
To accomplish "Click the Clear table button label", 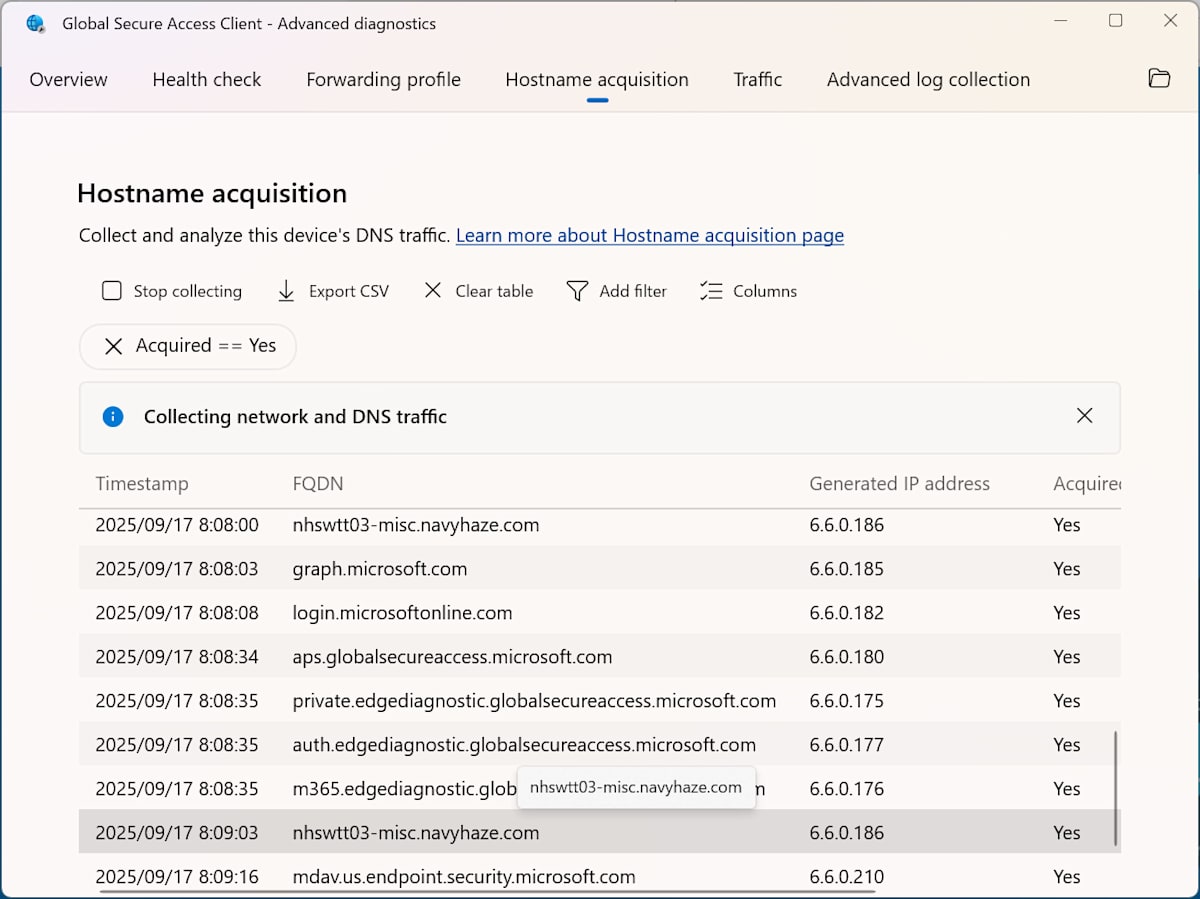I will (x=494, y=291).
